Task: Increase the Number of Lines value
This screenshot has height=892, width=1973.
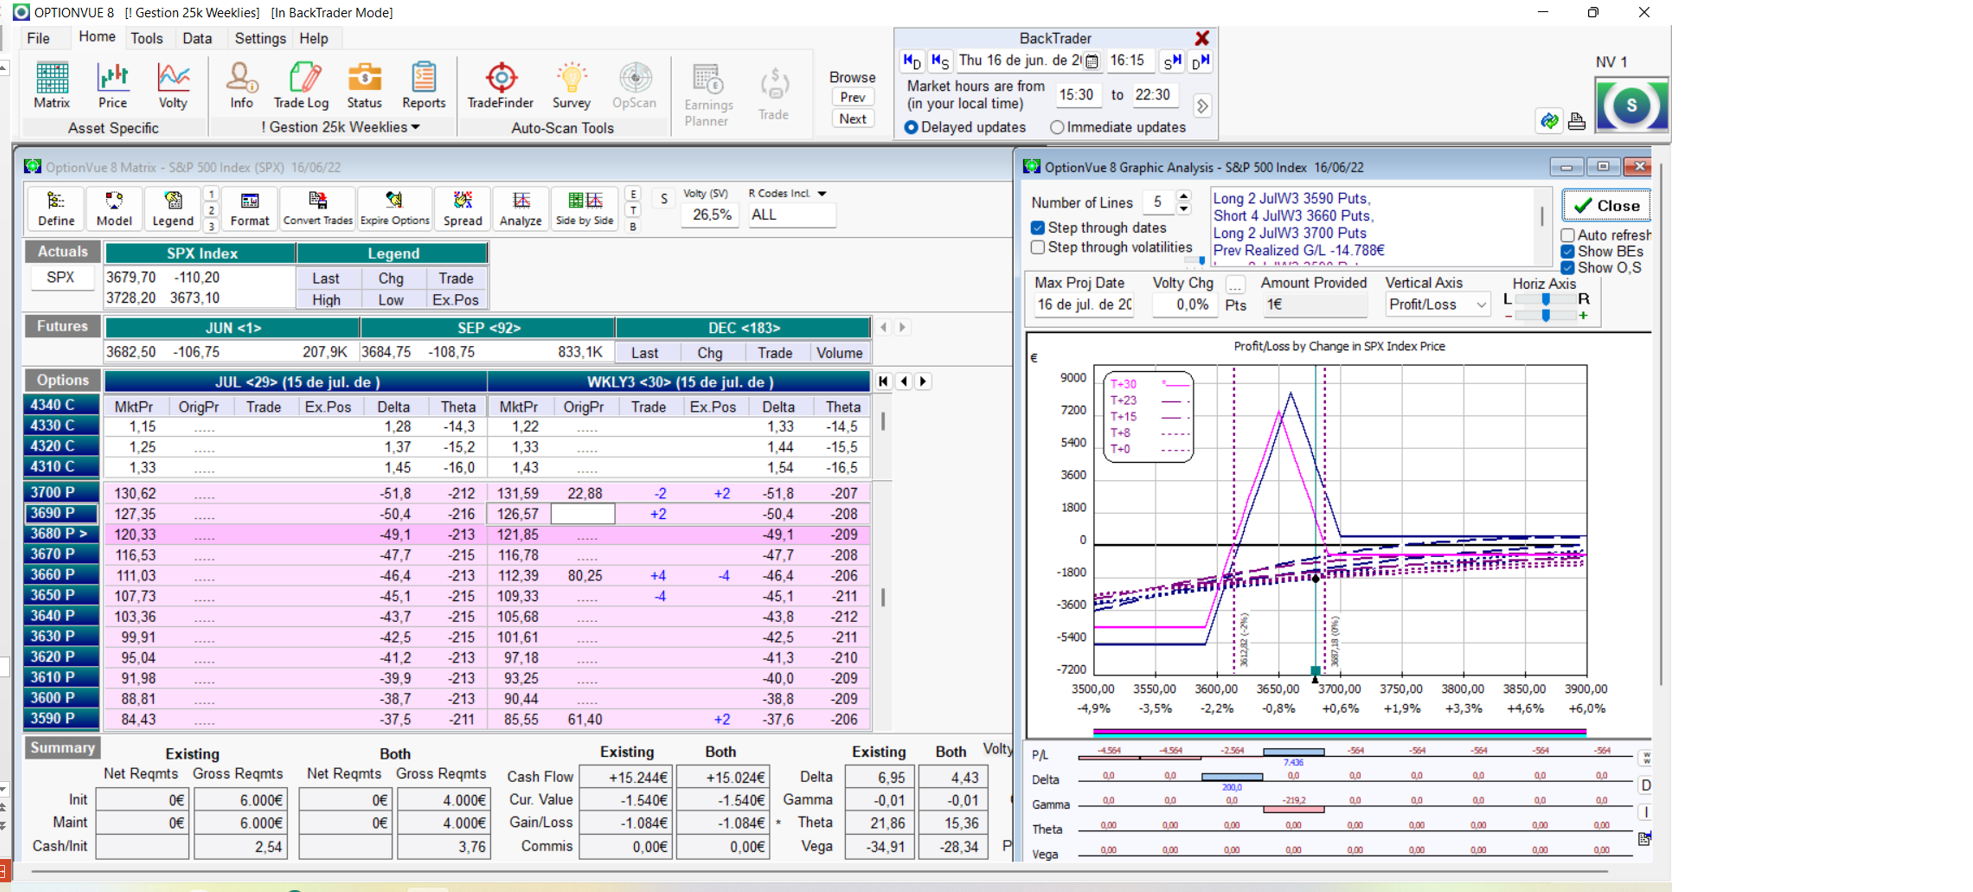Action: coord(1184,196)
